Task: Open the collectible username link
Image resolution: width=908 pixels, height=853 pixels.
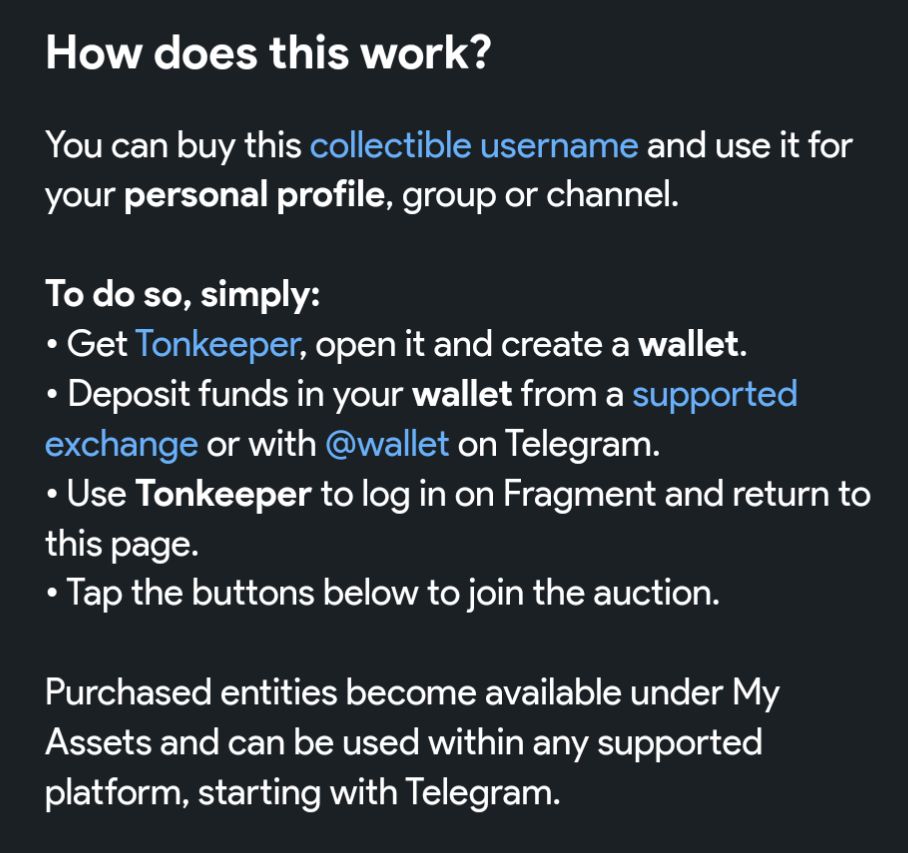Action: (x=473, y=146)
